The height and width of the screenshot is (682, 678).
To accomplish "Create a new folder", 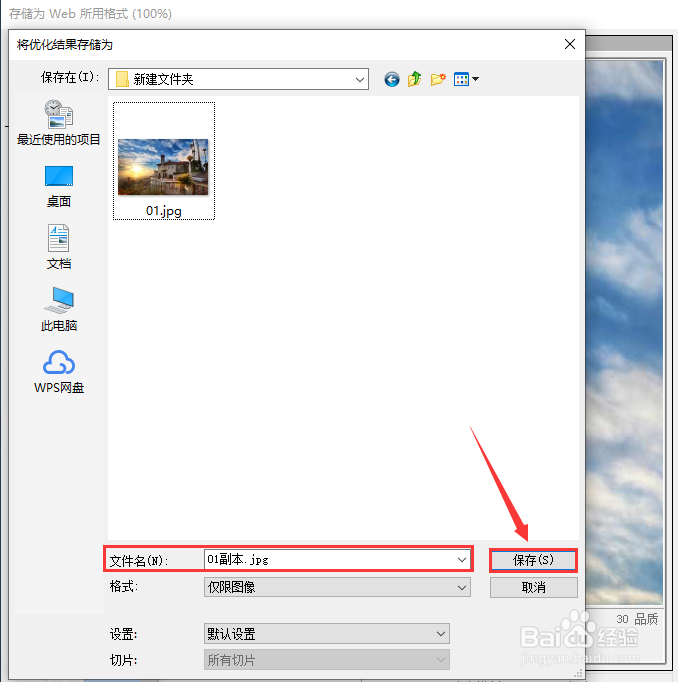I will [438, 79].
